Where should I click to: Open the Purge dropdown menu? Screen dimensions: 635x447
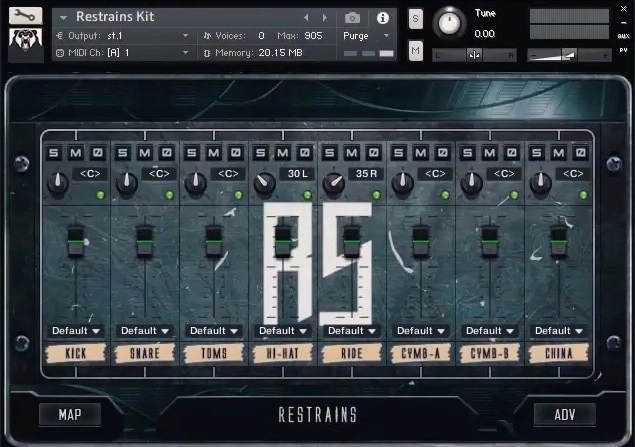click(367, 36)
